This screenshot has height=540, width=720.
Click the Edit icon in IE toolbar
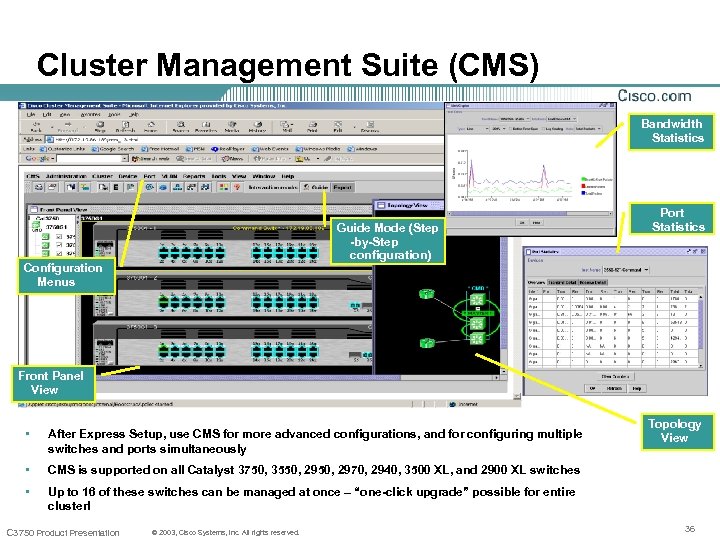pyautogui.click(x=338, y=124)
